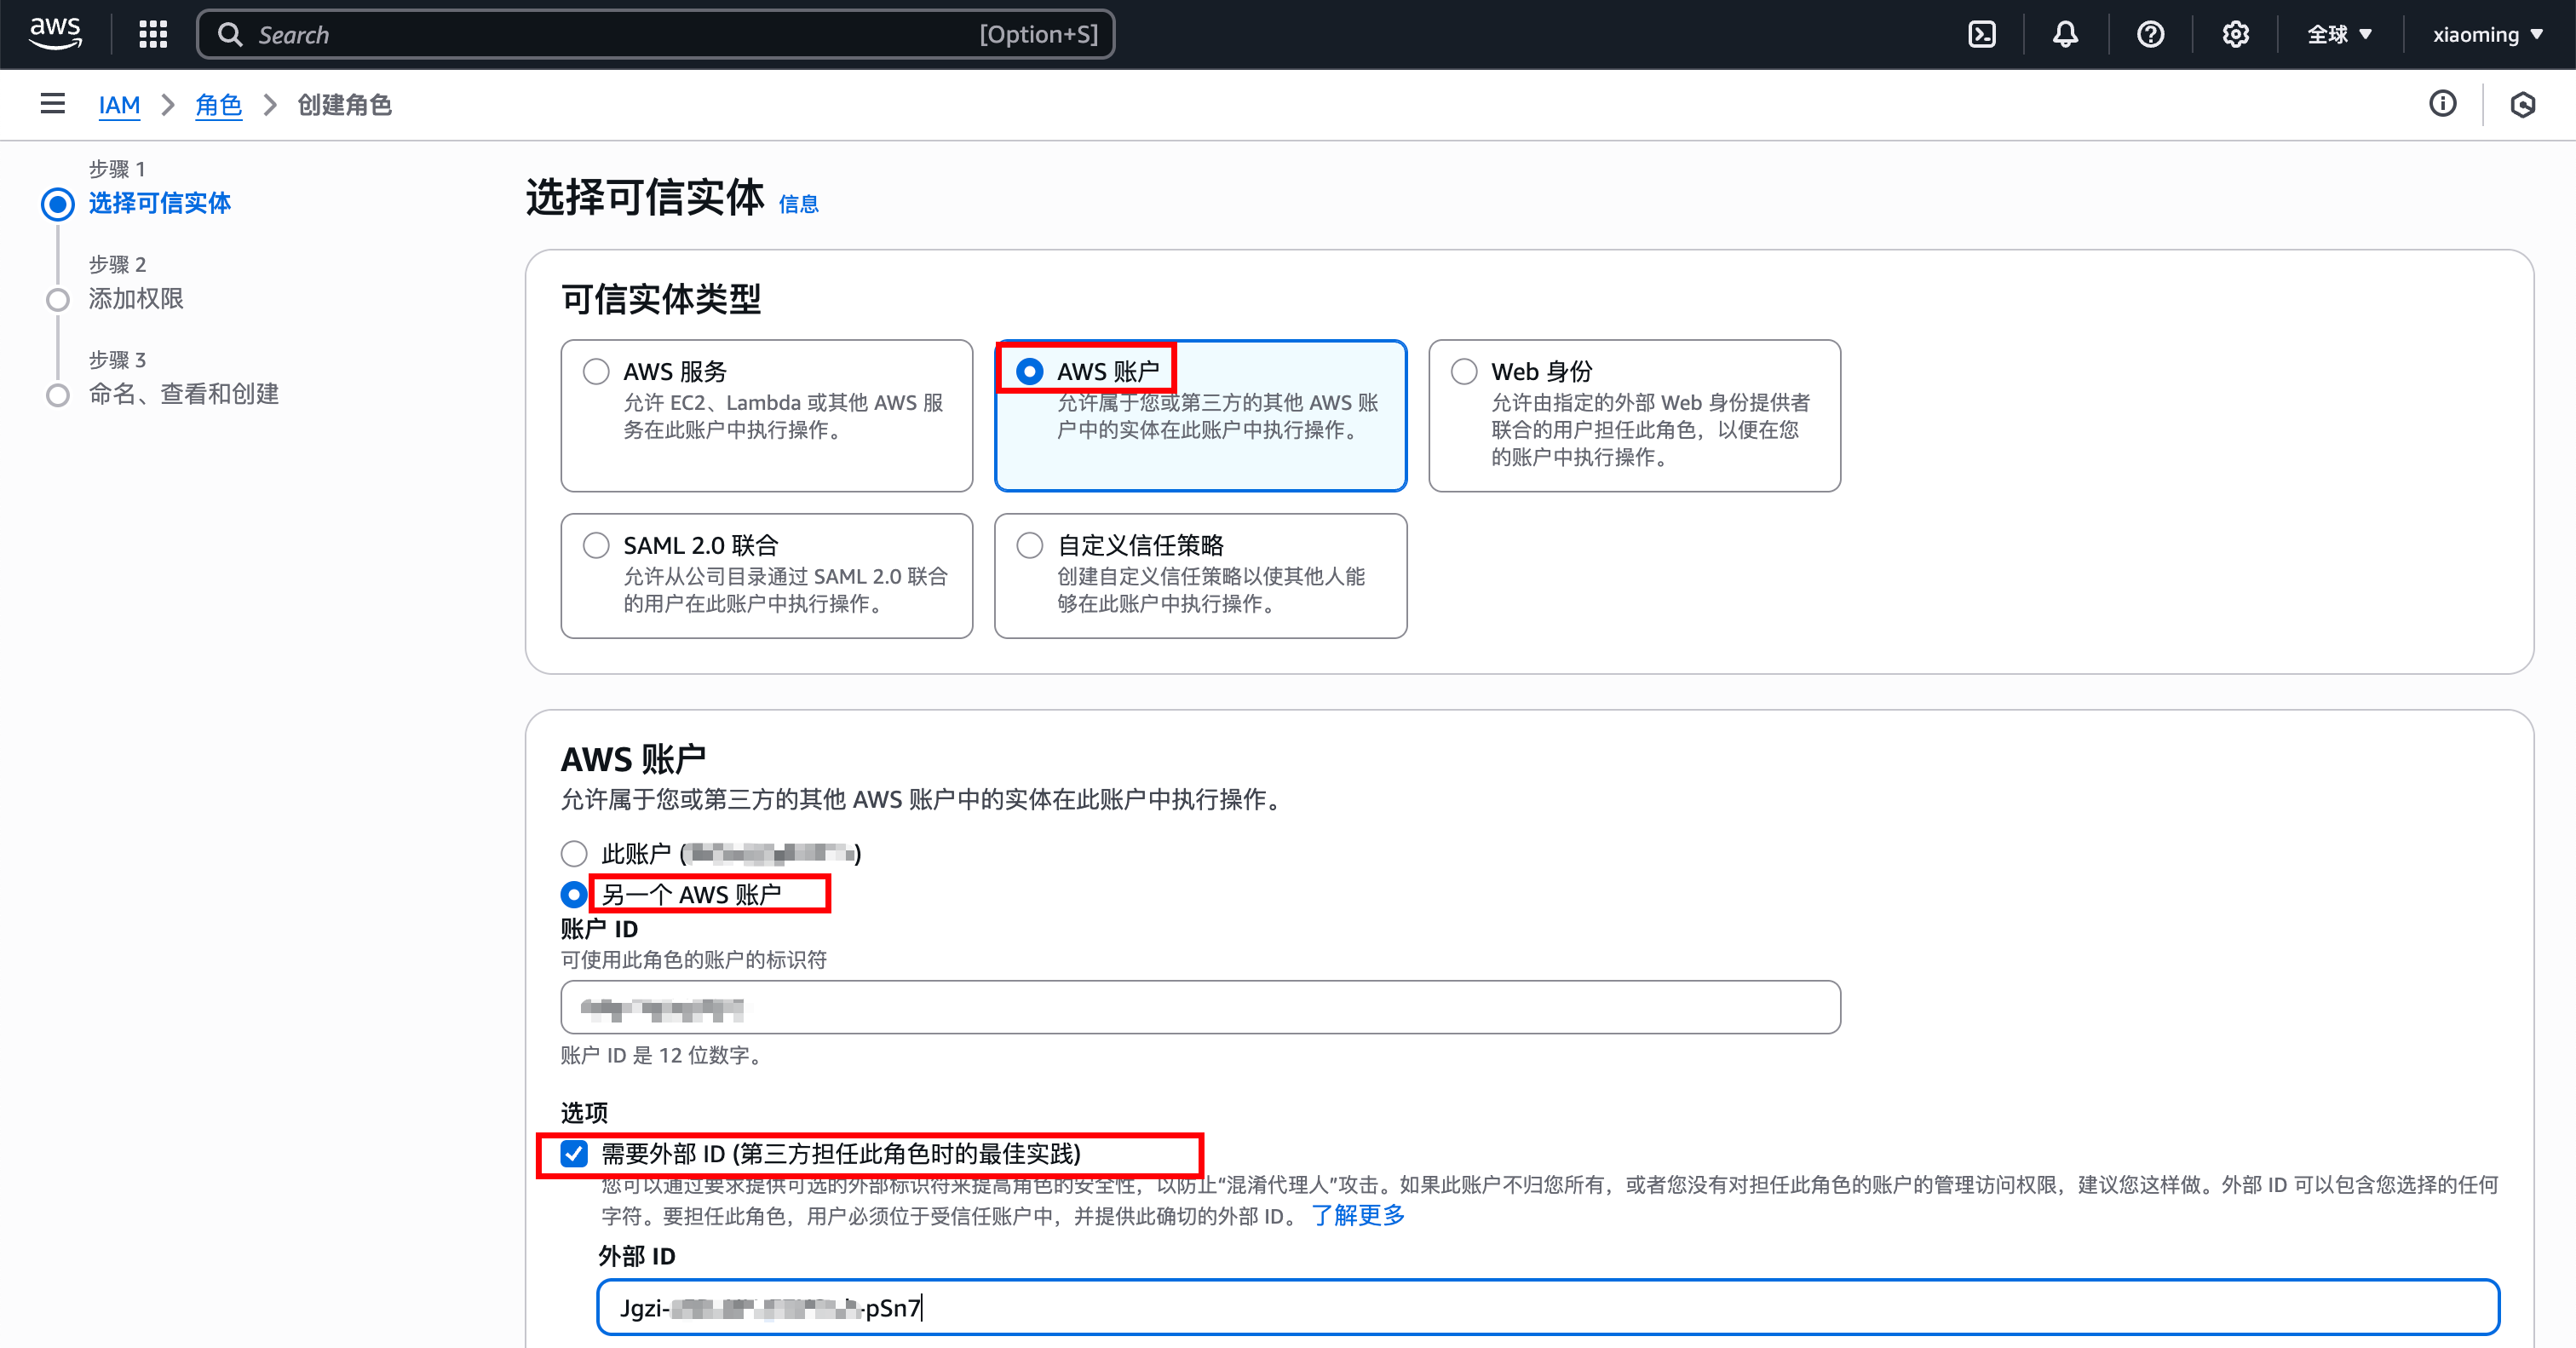Go to 角色 breadcrumb link
The width and height of the screenshot is (2576, 1348).
pos(218,104)
